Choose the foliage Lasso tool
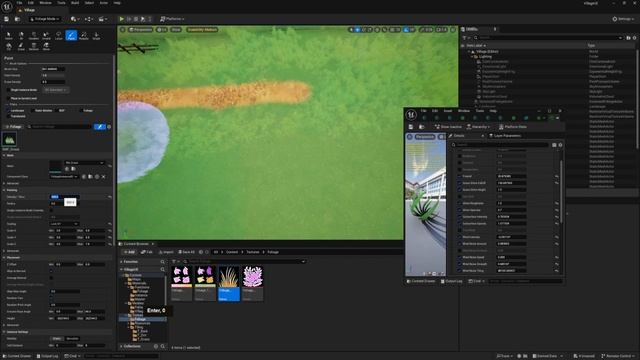Viewport: 640px width, 360px height. click(58, 36)
